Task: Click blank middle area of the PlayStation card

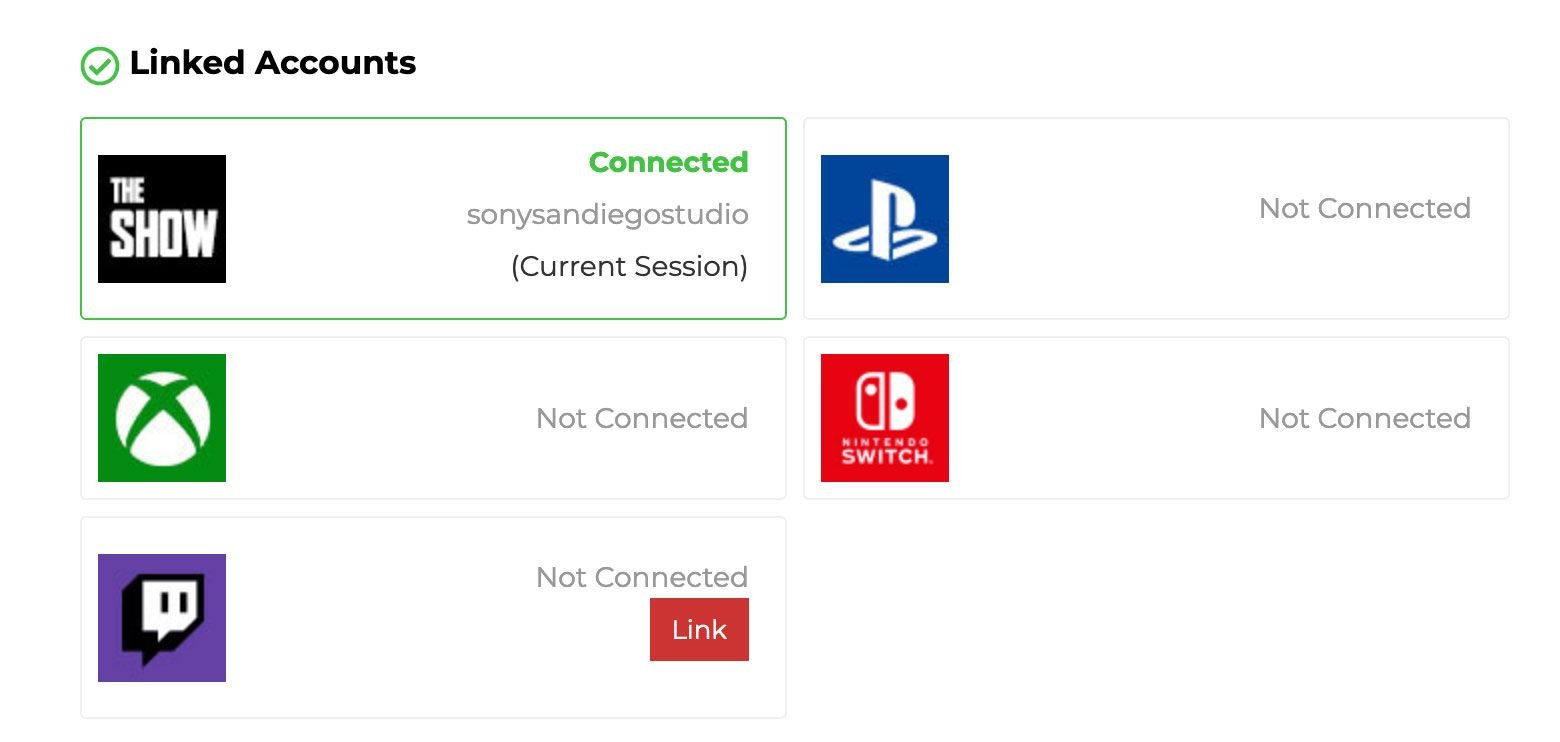Action: 1100,219
